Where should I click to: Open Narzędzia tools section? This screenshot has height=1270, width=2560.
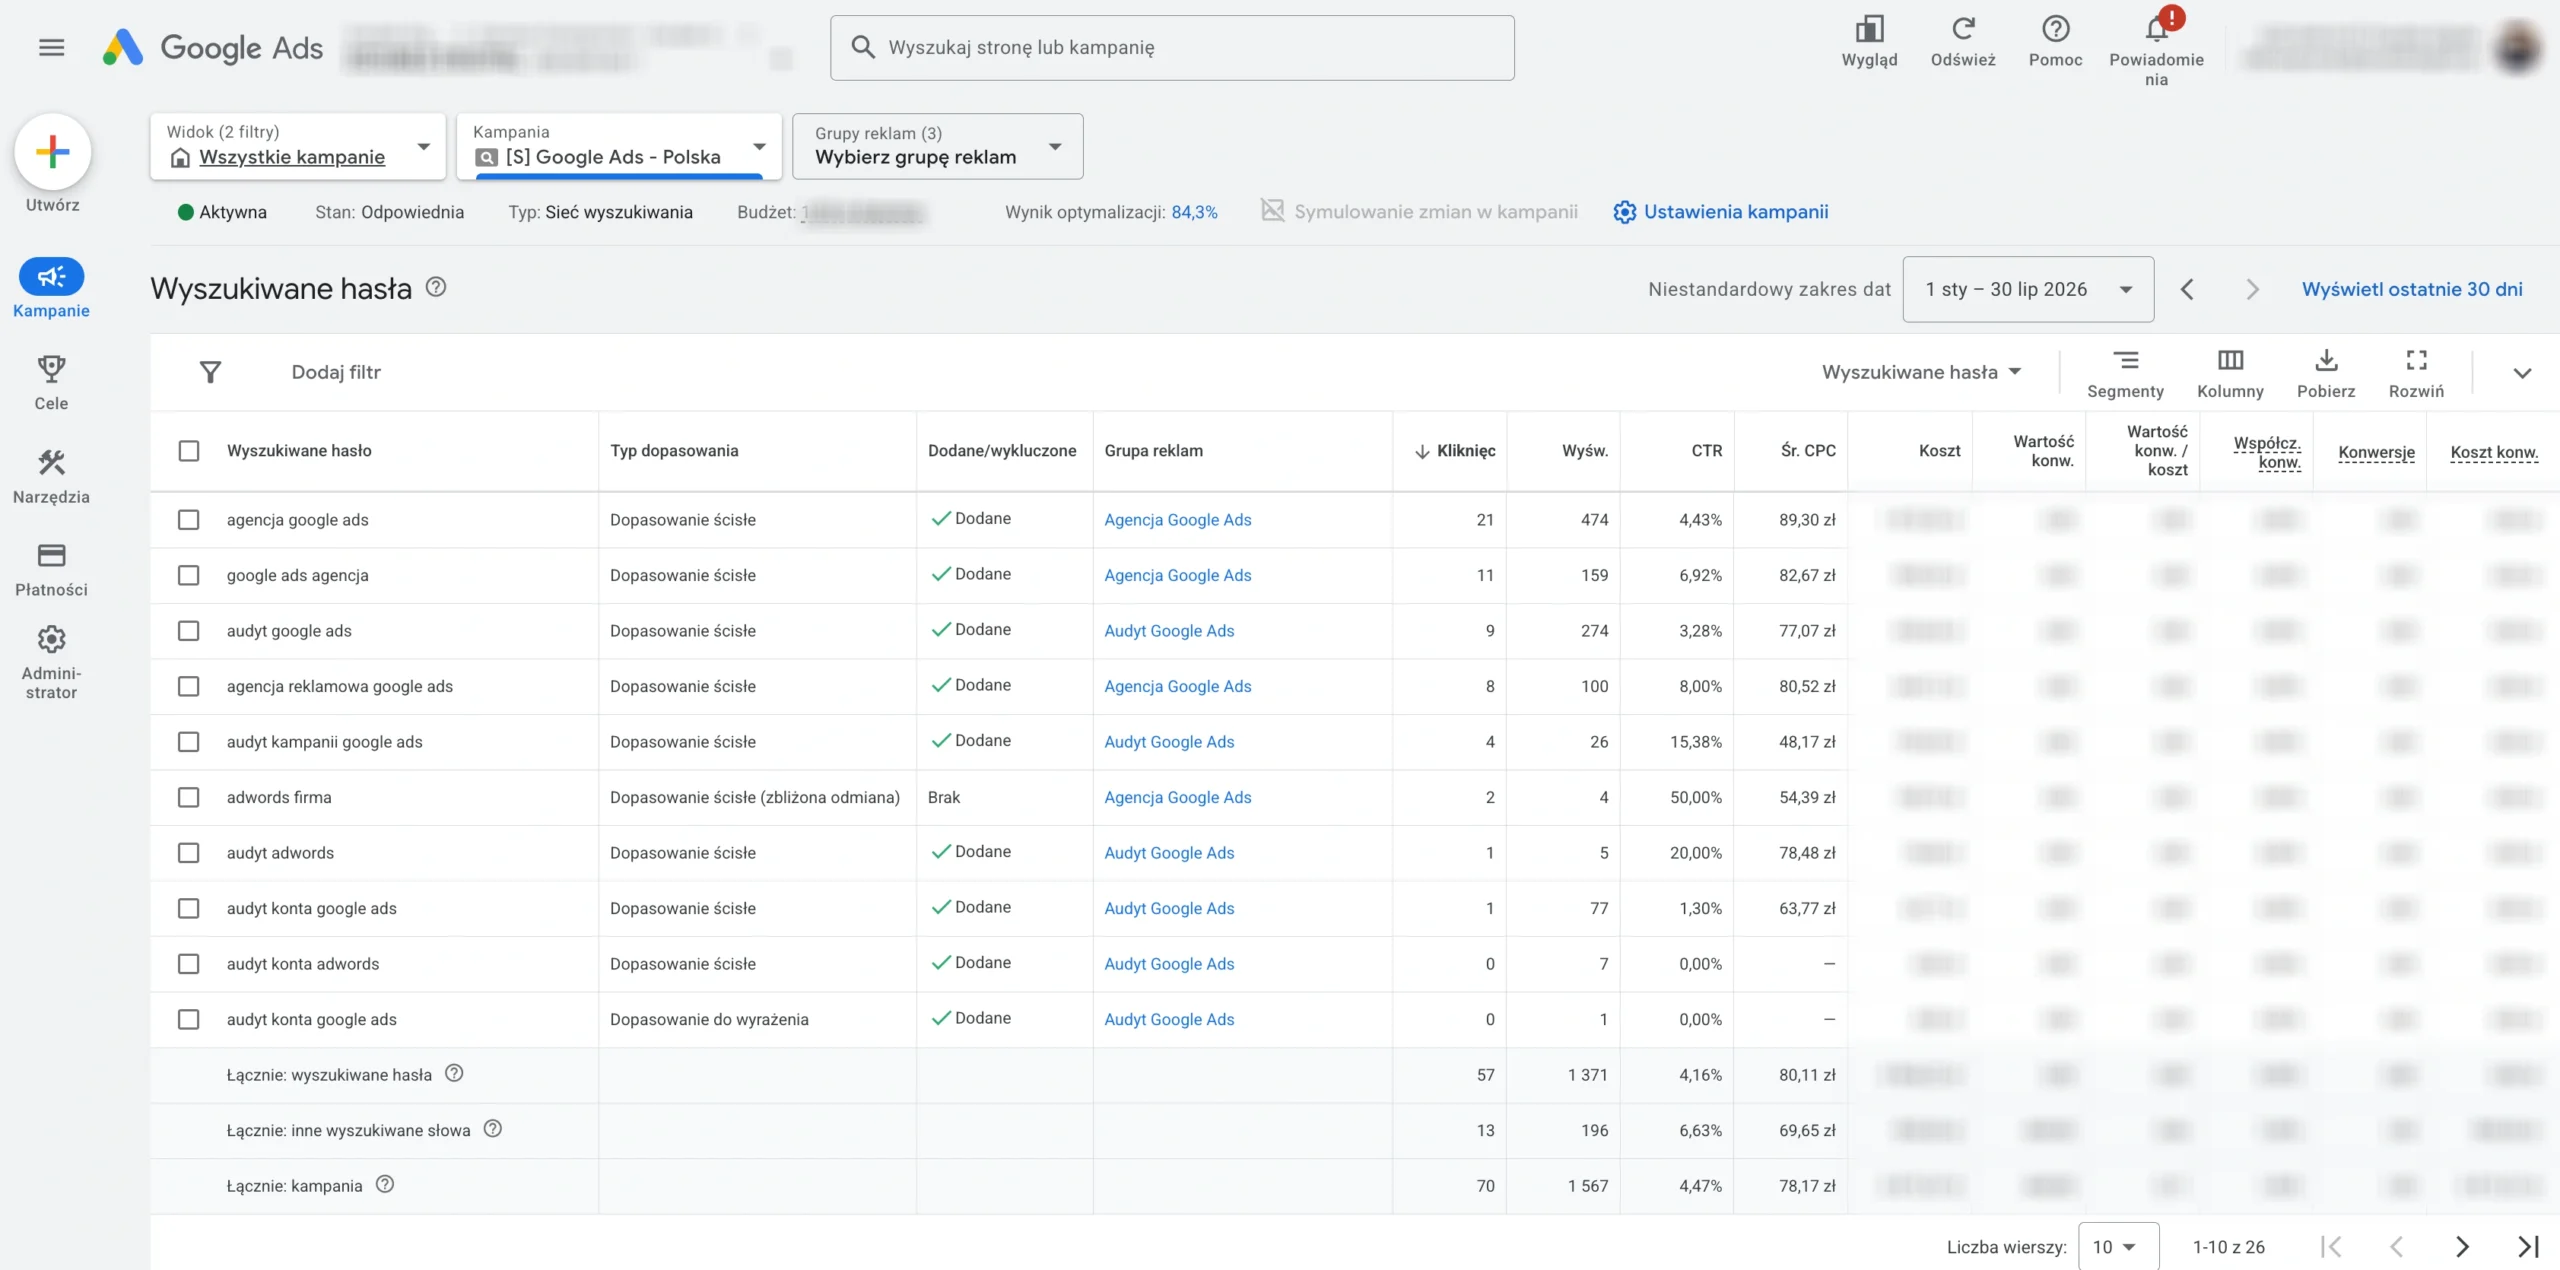click(x=51, y=476)
